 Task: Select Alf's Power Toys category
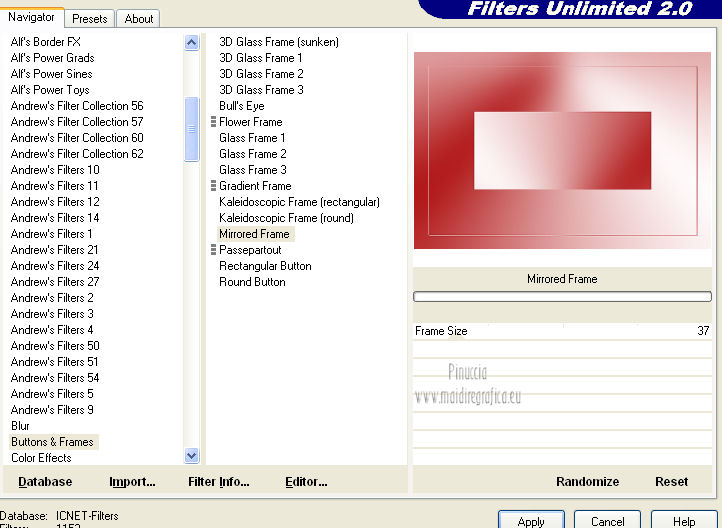tap(50, 90)
